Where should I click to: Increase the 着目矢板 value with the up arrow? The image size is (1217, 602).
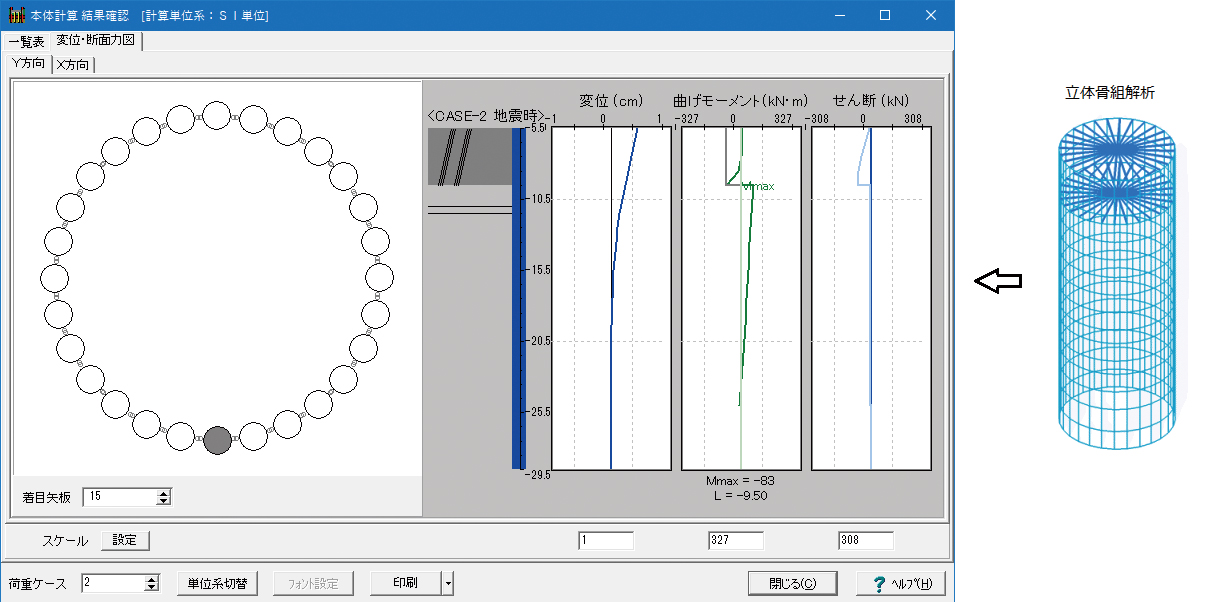164,492
